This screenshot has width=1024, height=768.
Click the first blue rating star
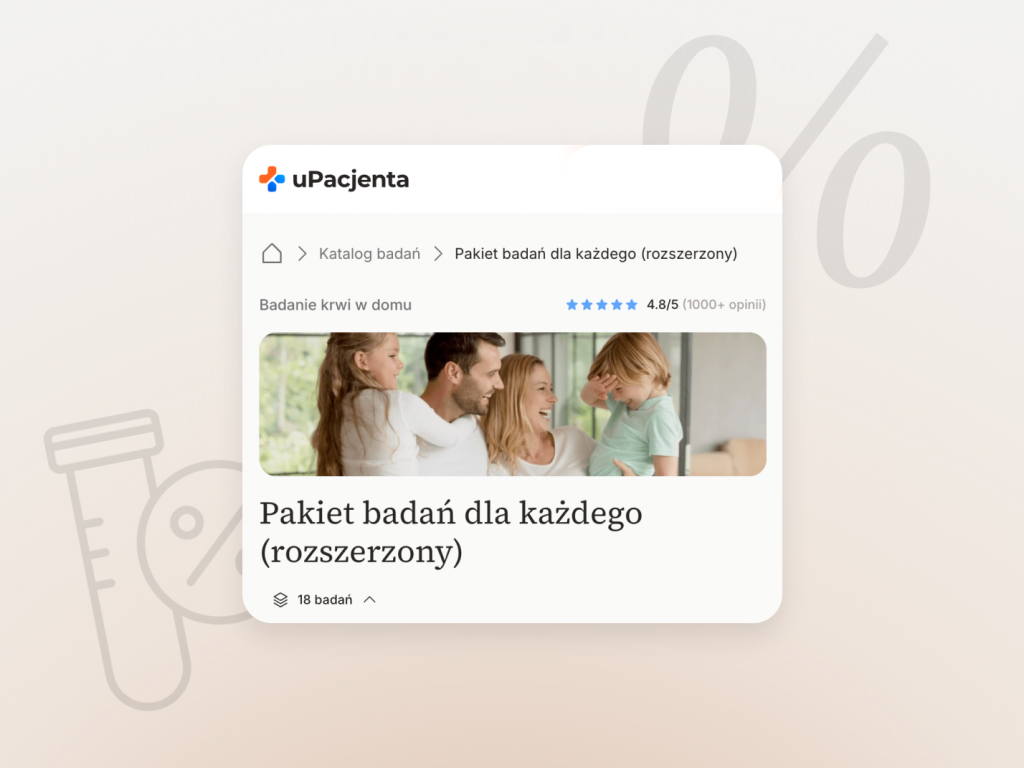point(571,304)
